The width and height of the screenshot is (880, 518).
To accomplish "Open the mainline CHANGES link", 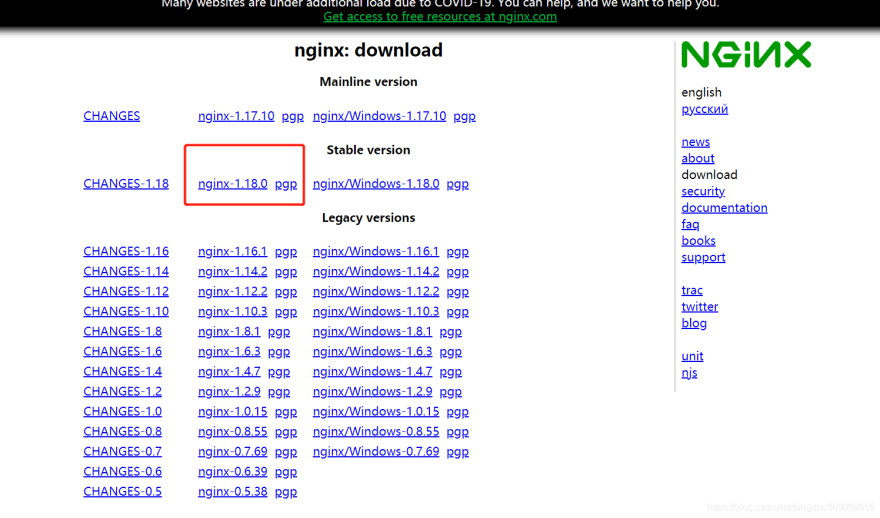I will (x=112, y=116).
